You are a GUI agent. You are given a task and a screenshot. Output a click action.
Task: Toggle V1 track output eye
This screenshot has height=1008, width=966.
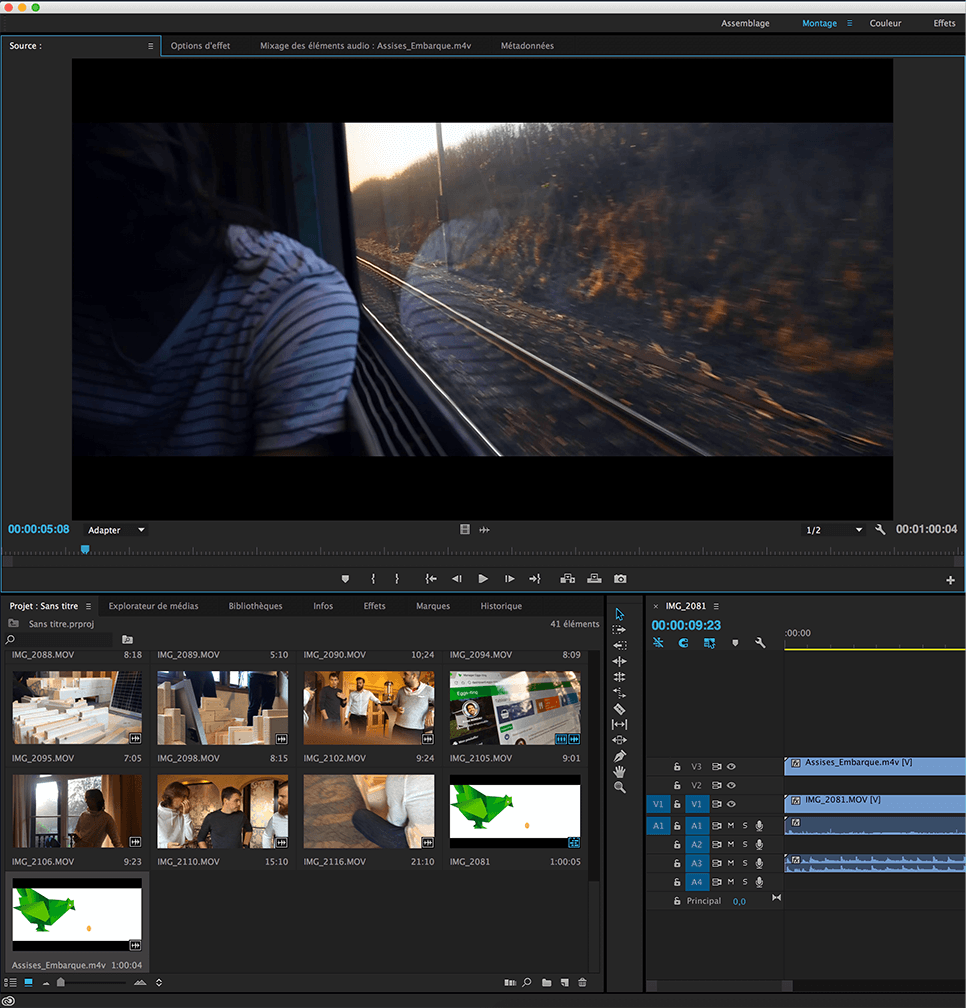coord(731,804)
